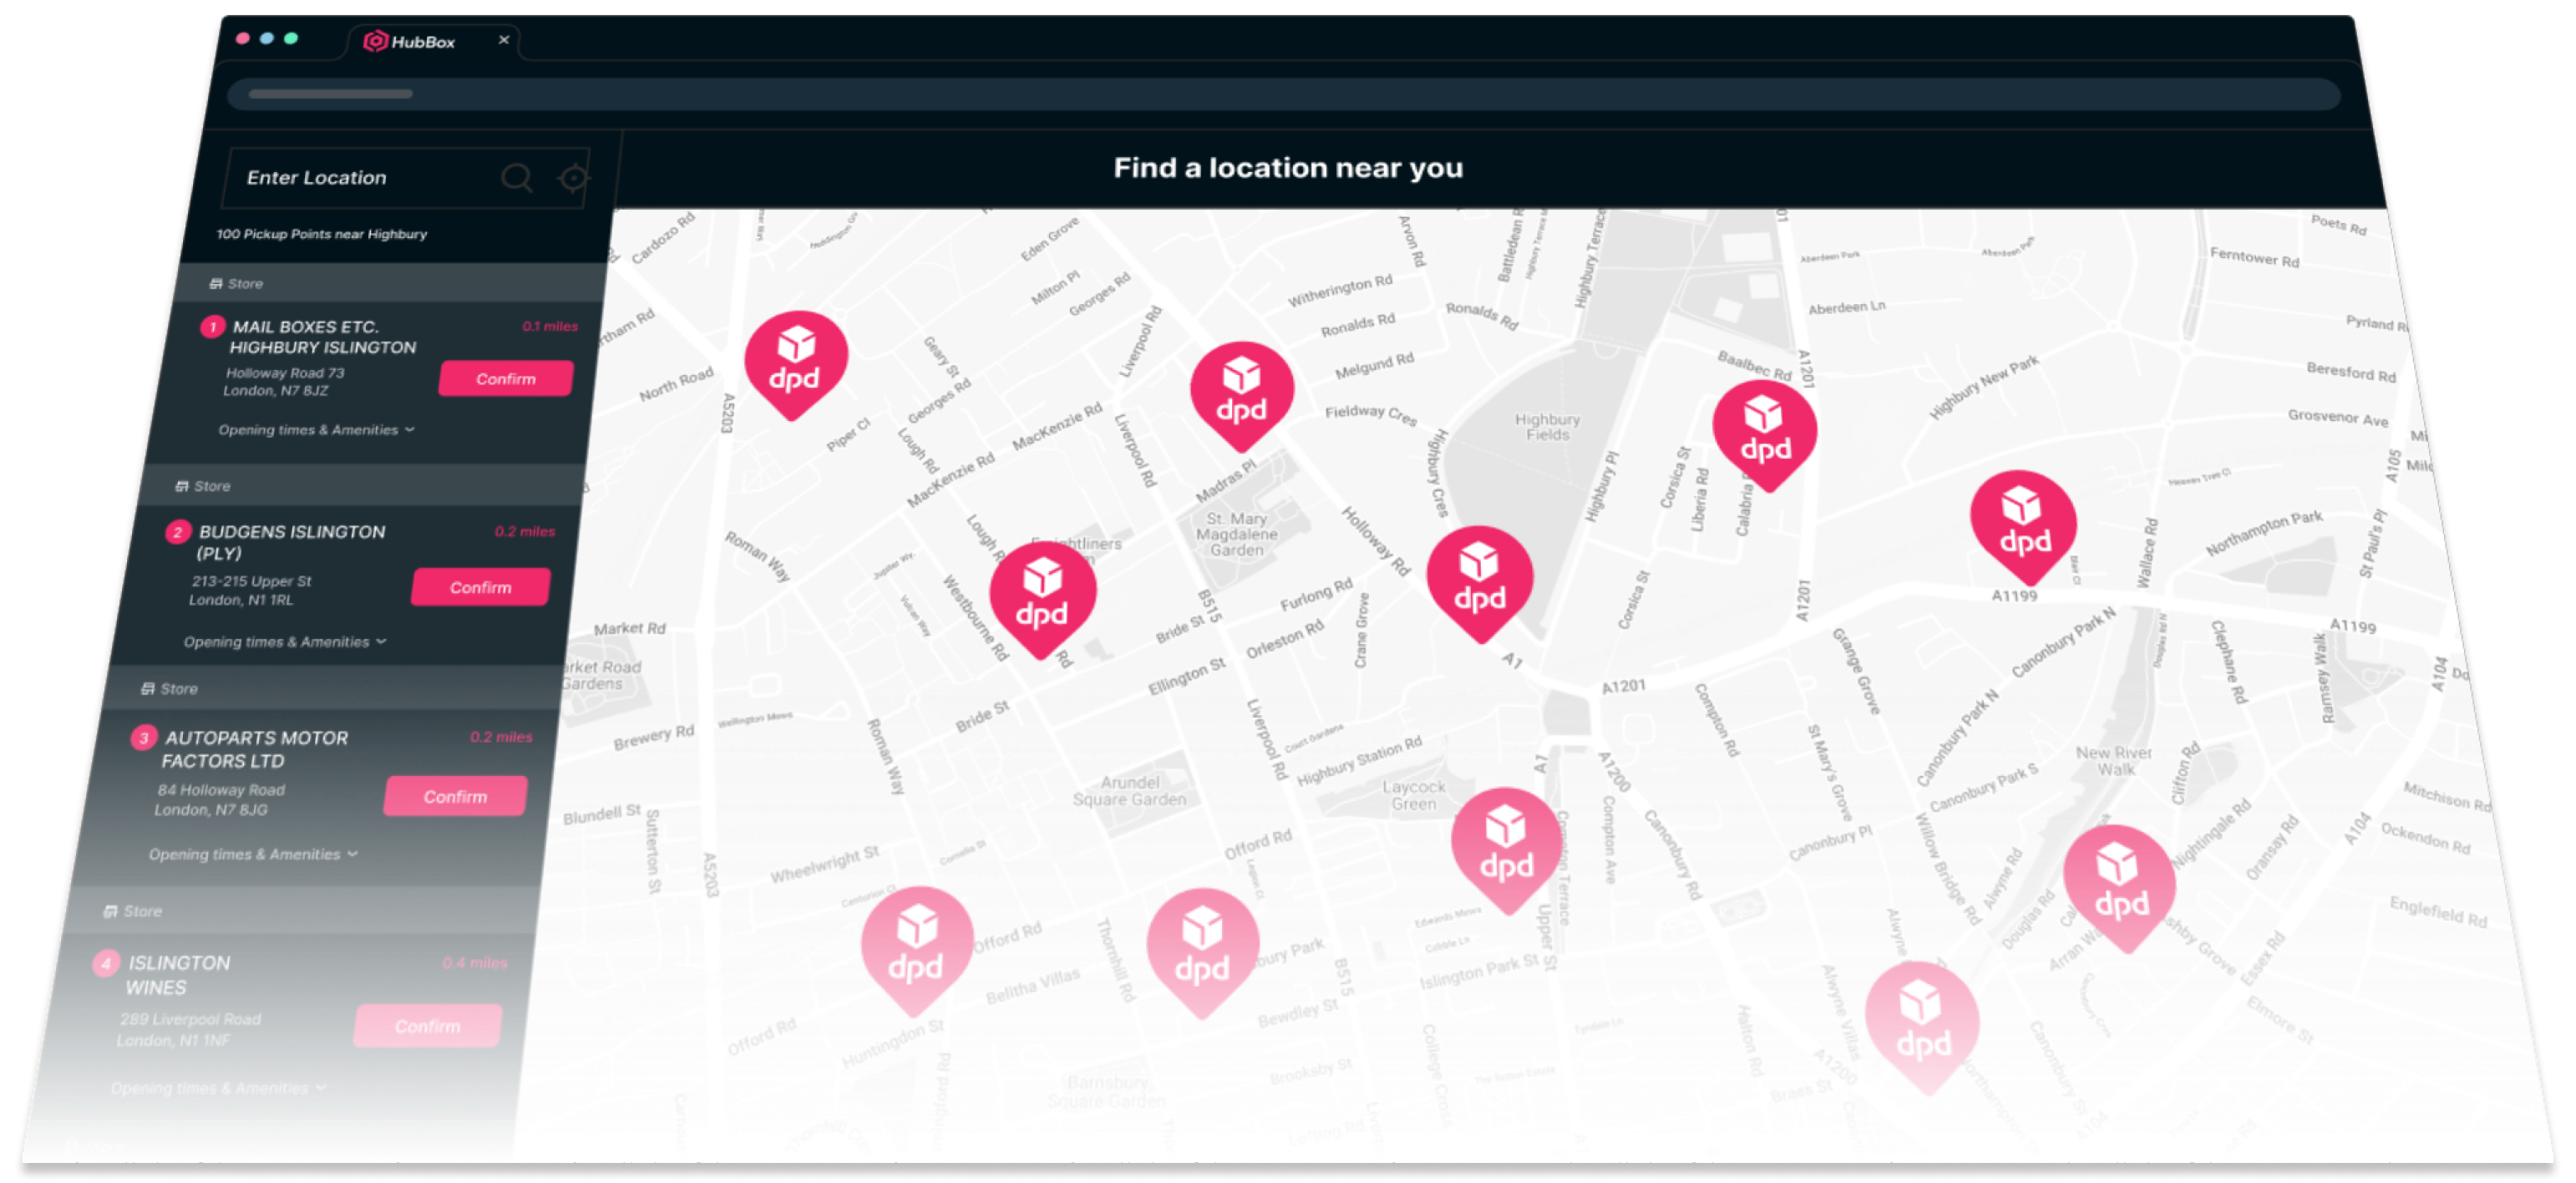Viewport: 2576px width, 1183px height.
Task: Click the '84 Holloway Road' address line
Action: click(221, 790)
